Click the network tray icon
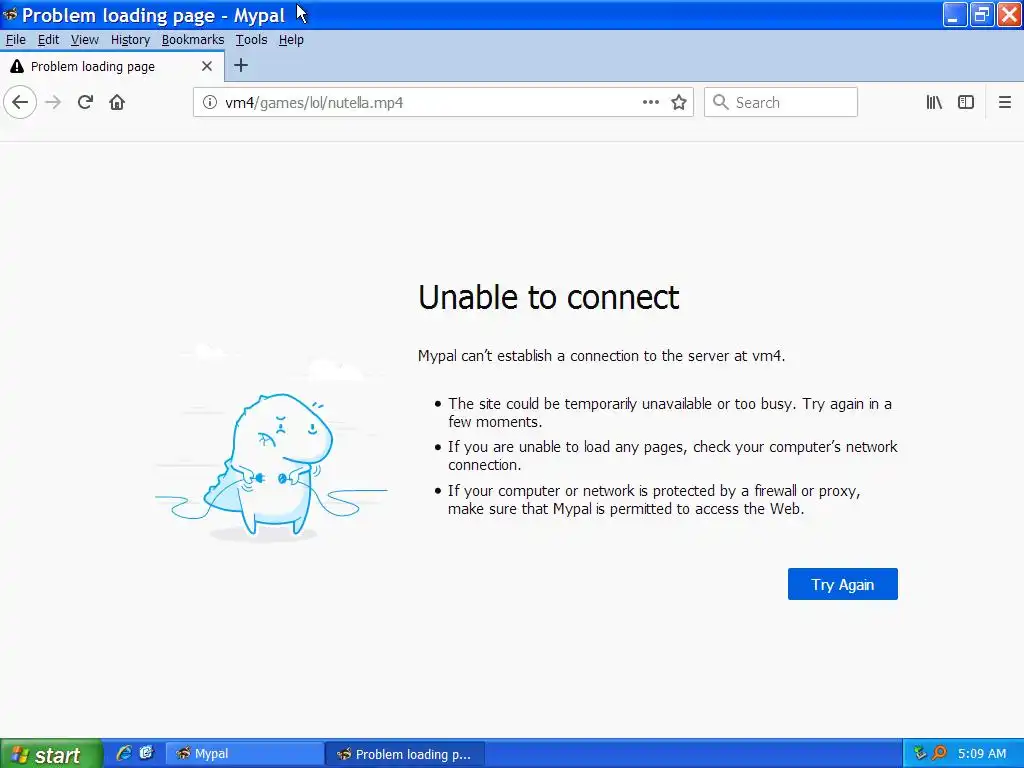This screenshot has height=768, width=1024. (x=920, y=753)
